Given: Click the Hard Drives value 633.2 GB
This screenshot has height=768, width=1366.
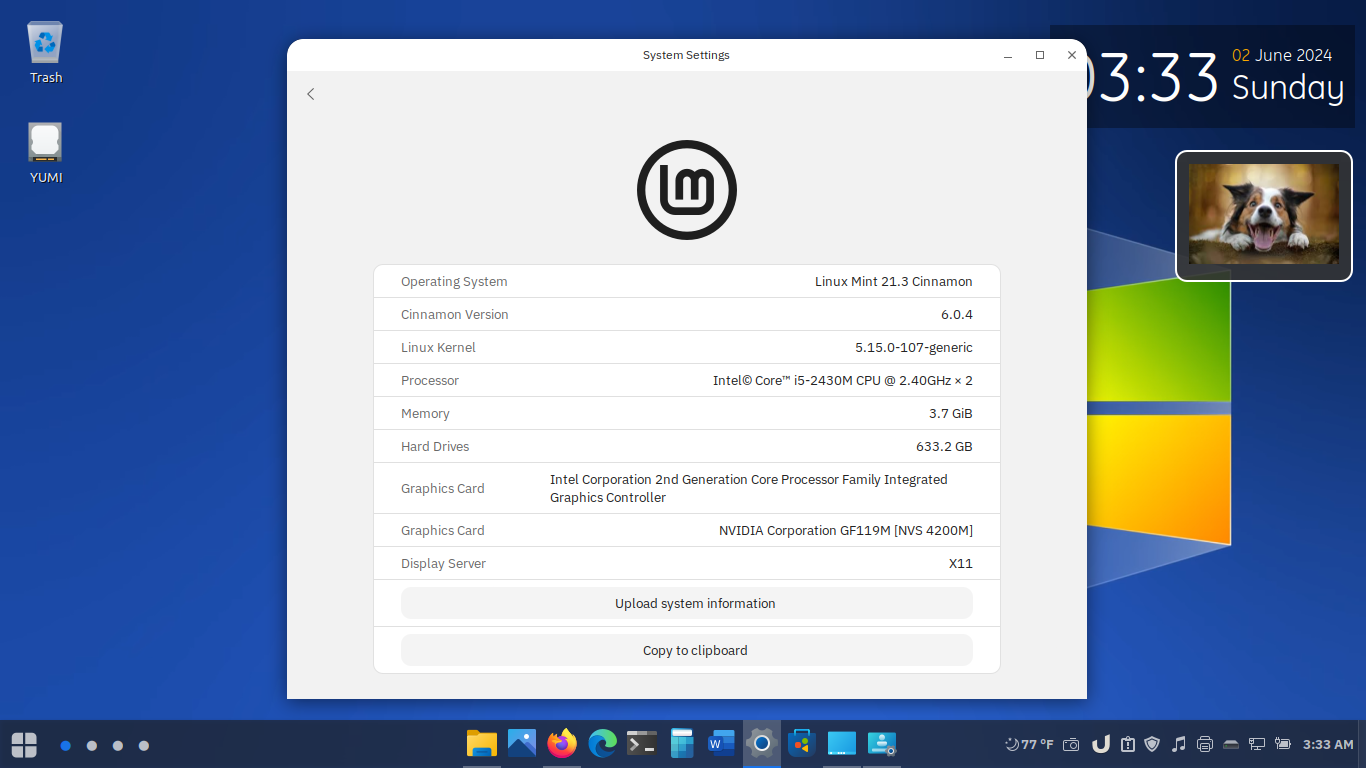Looking at the screenshot, I should [x=945, y=446].
